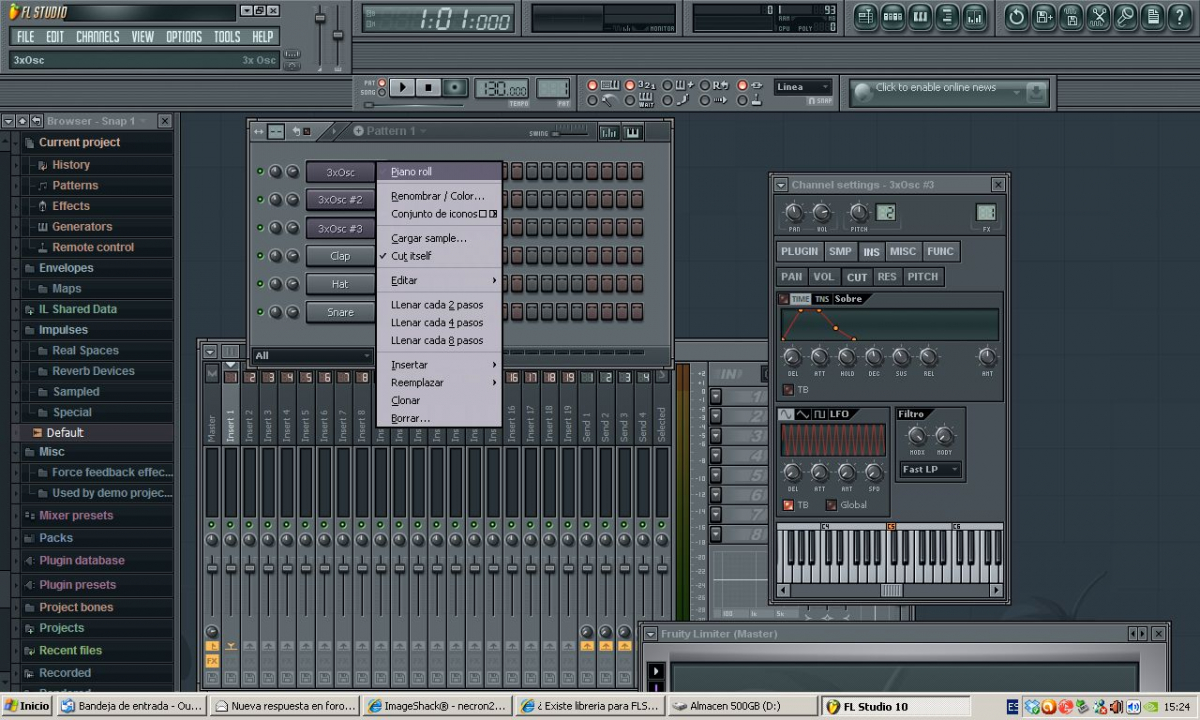Click the Undo history toolbar icon
This screenshot has width=1200, height=720.
[x=1016, y=17]
